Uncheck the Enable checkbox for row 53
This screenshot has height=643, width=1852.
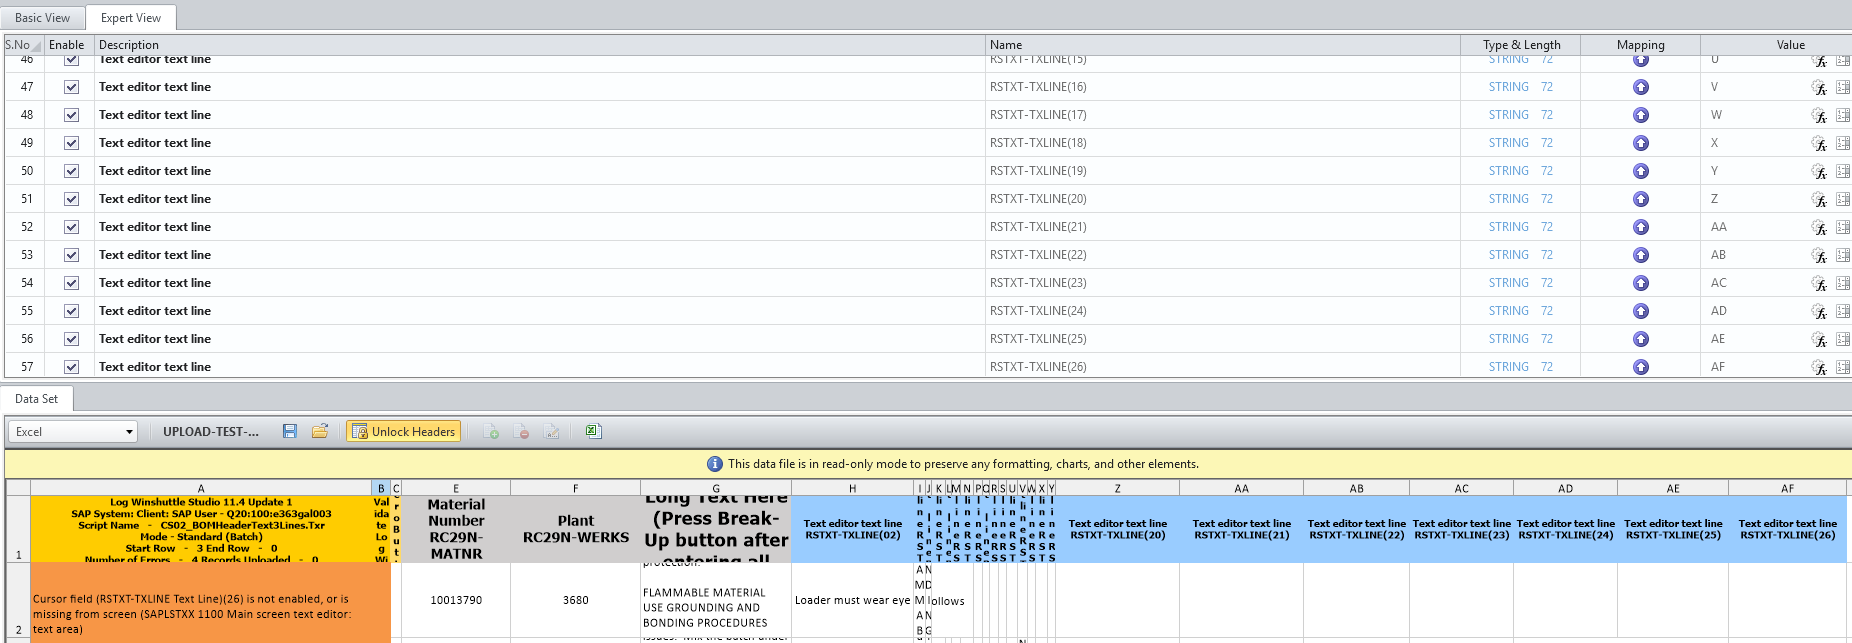(72, 255)
